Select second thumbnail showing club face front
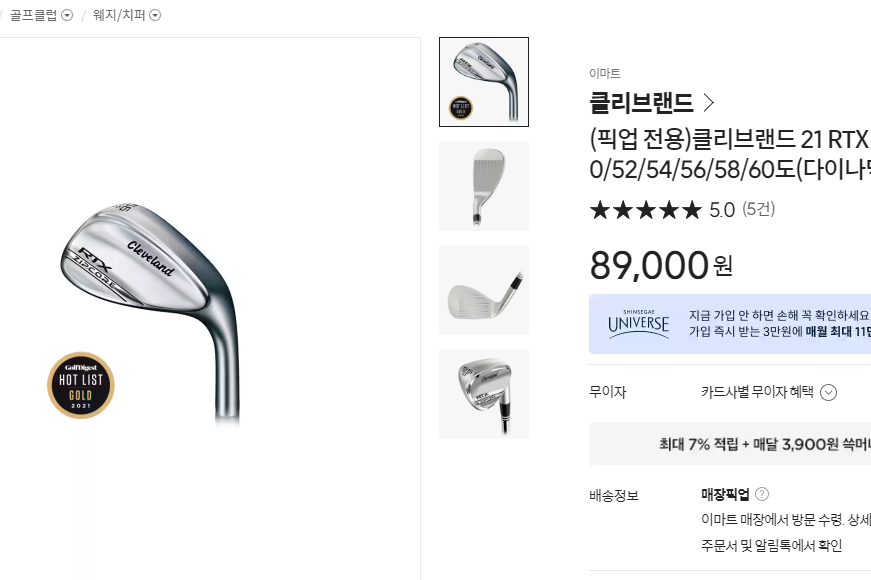 pos(484,186)
